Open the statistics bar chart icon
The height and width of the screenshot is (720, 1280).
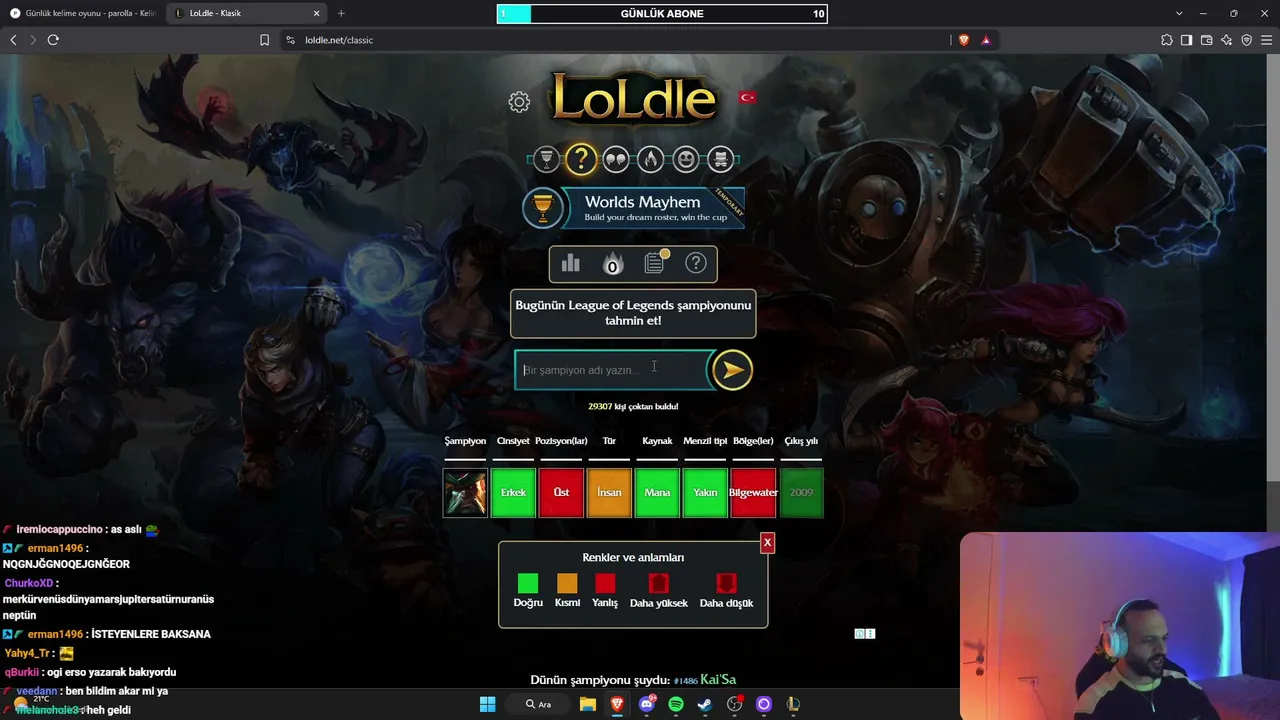pyautogui.click(x=571, y=263)
